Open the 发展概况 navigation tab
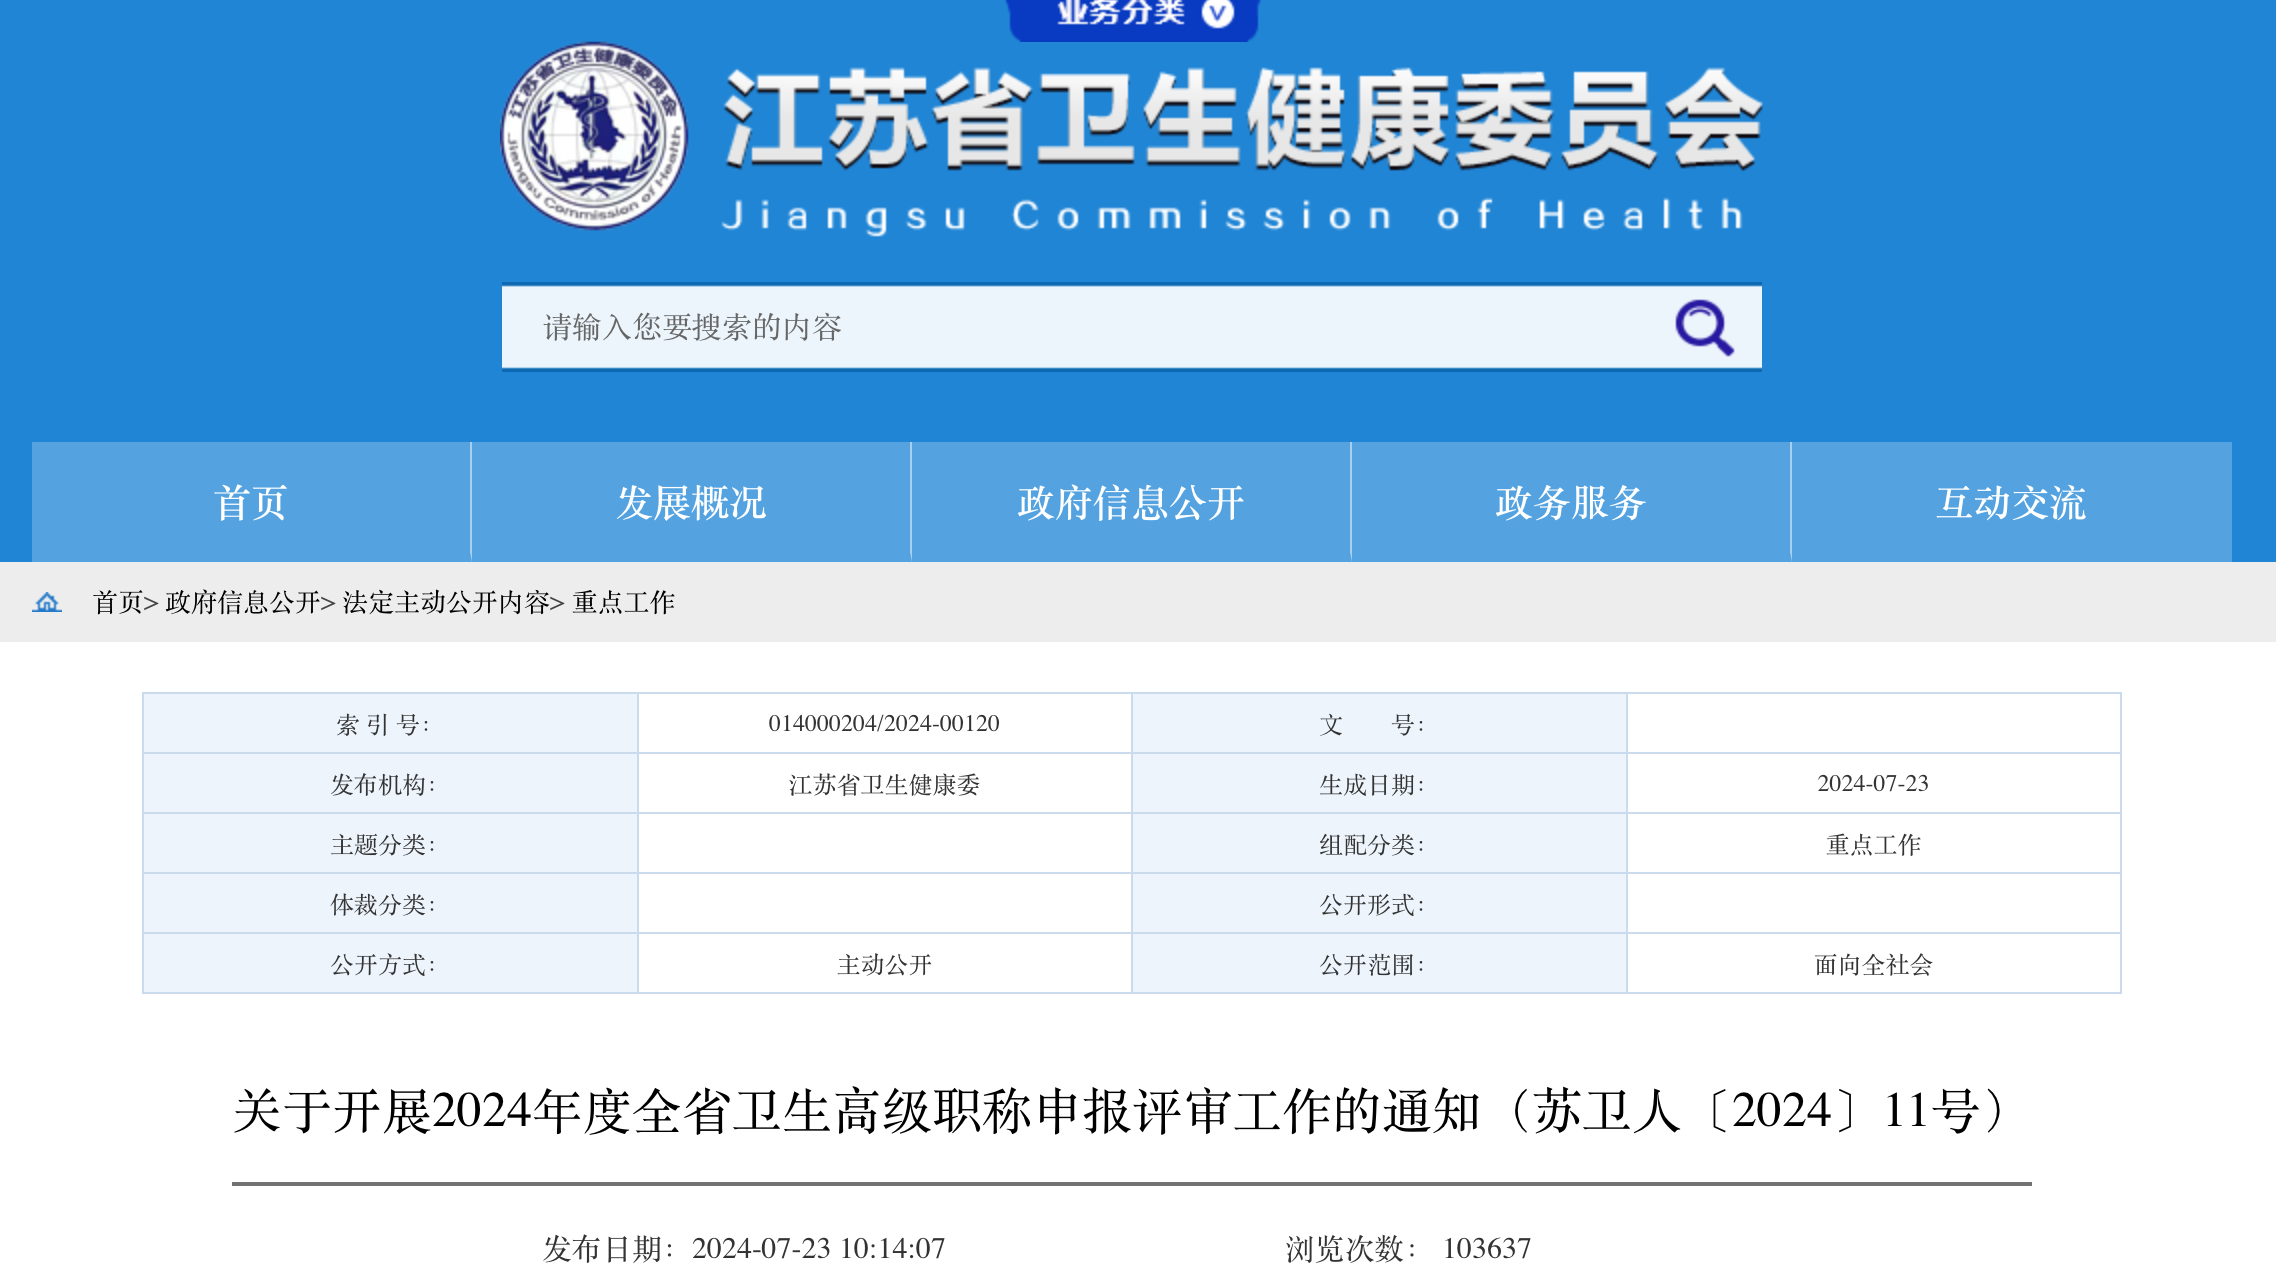This screenshot has height=1274, width=2276. coord(691,502)
